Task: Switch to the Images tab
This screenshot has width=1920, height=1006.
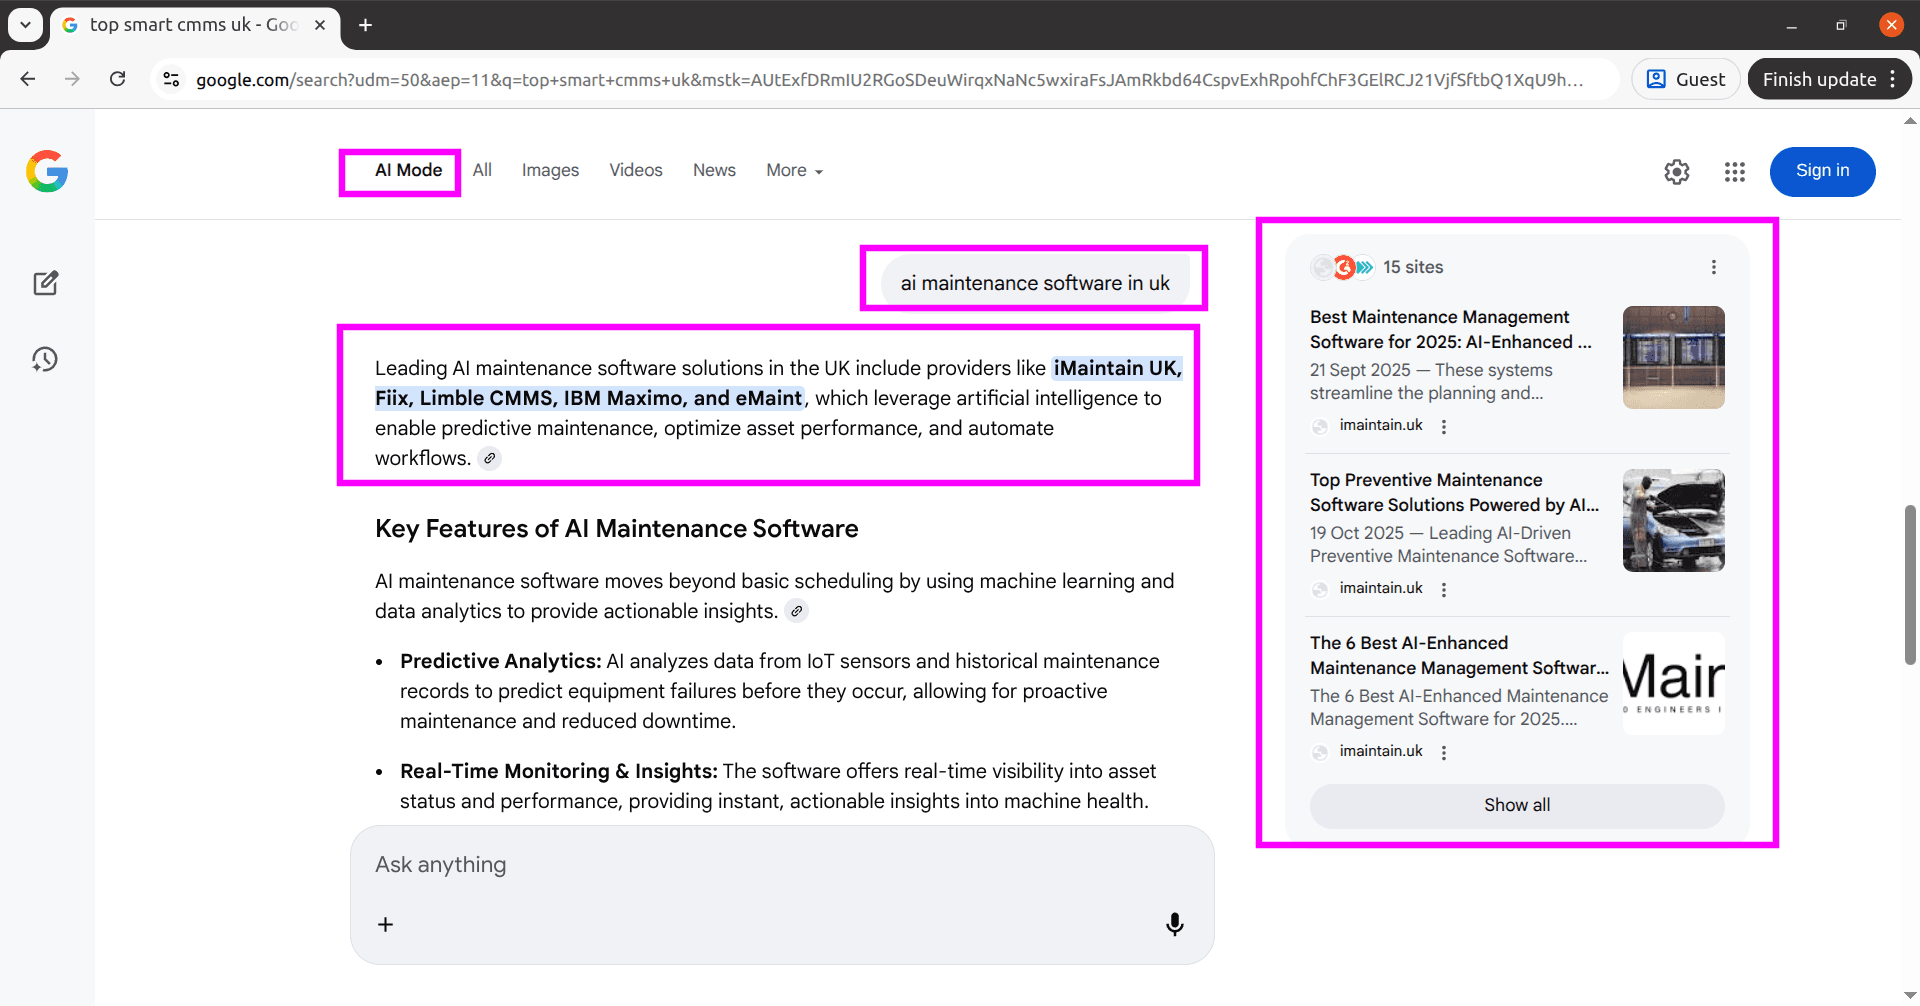Action: pyautogui.click(x=550, y=170)
